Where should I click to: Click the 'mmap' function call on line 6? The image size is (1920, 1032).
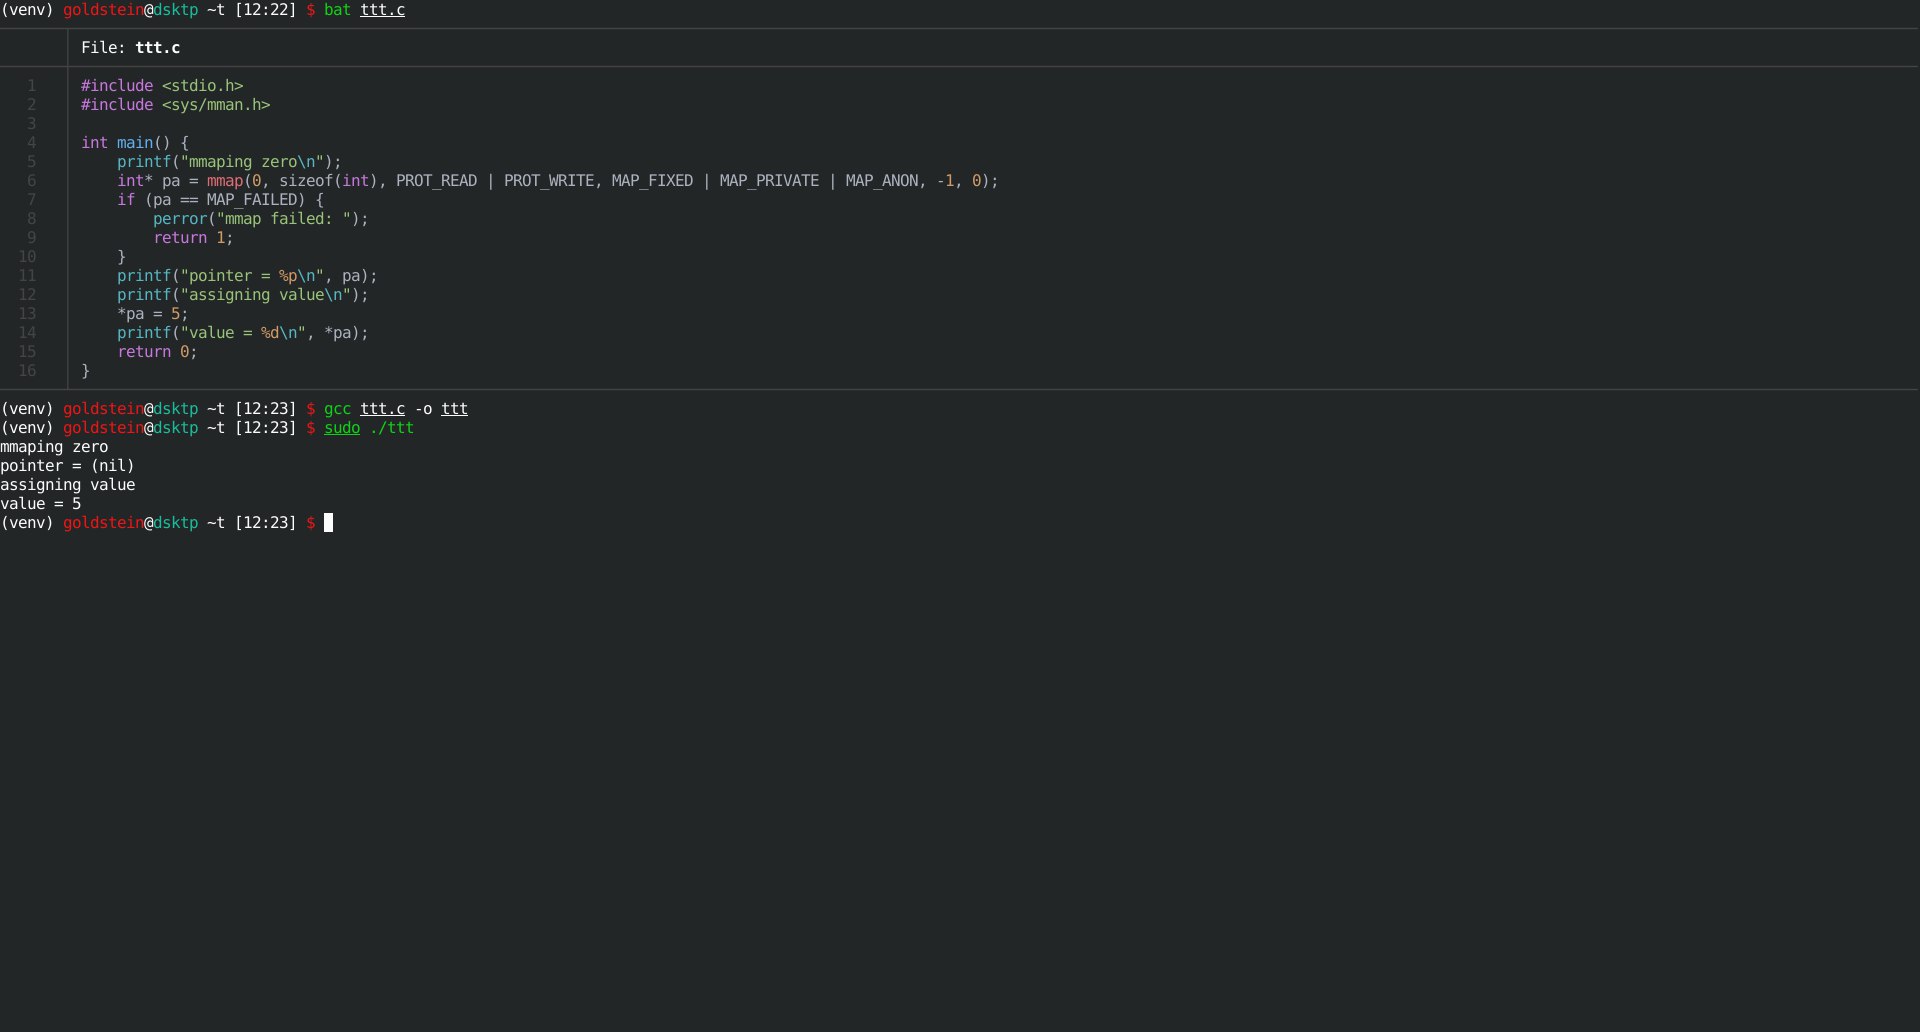click(225, 181)
